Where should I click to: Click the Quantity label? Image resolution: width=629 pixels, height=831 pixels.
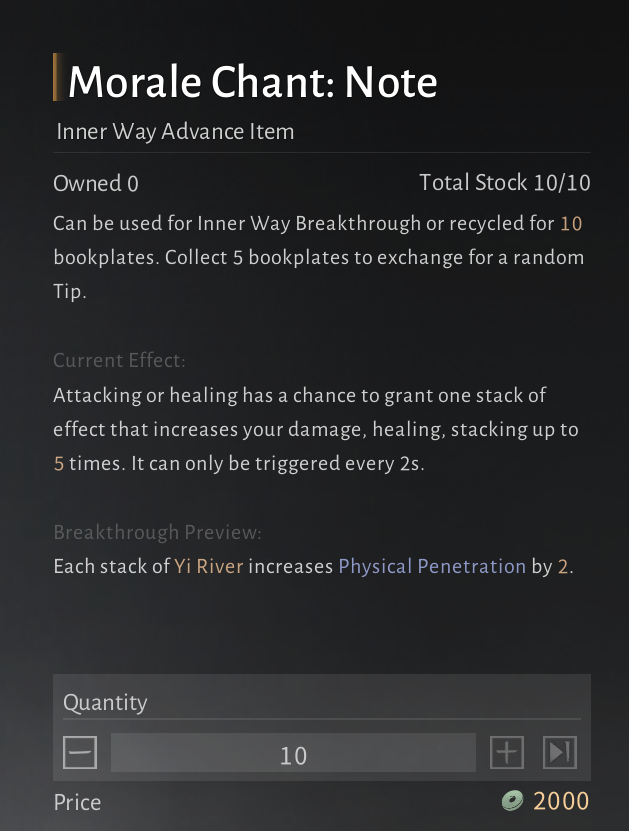105,703
